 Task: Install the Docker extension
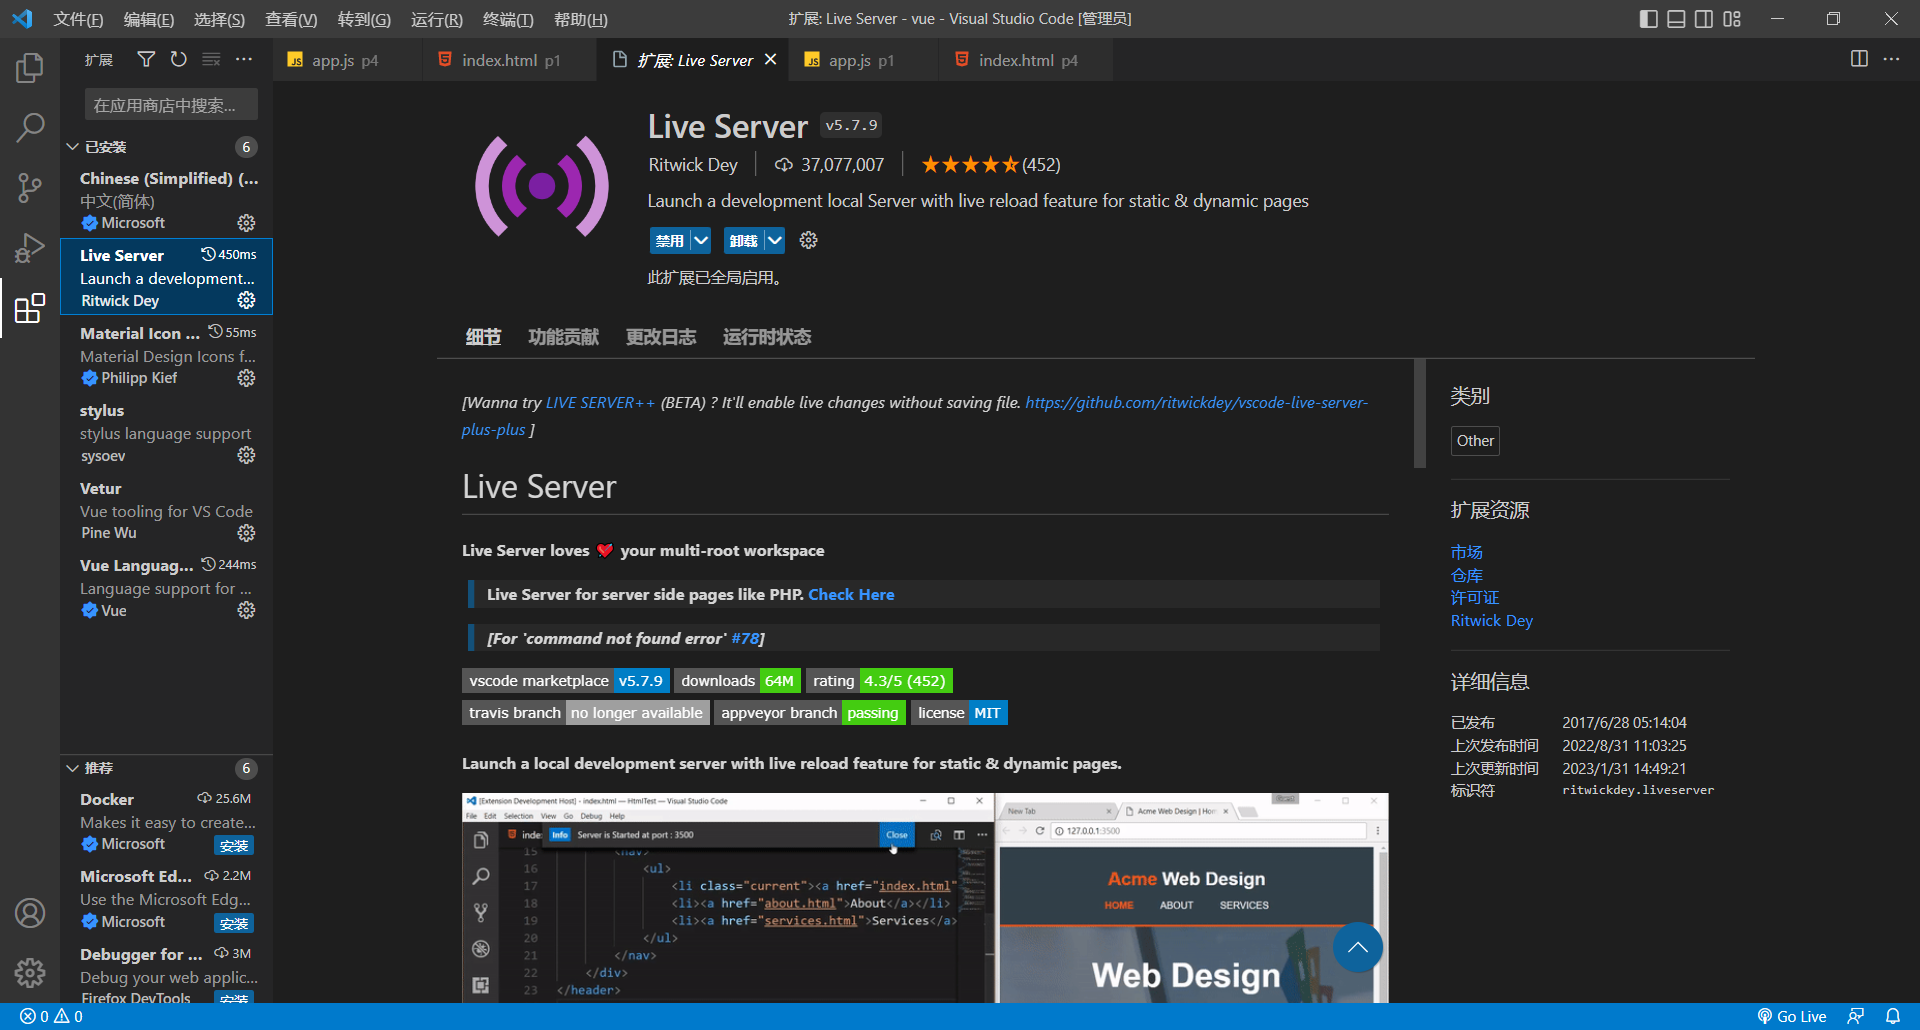click(x=234, y=846)
